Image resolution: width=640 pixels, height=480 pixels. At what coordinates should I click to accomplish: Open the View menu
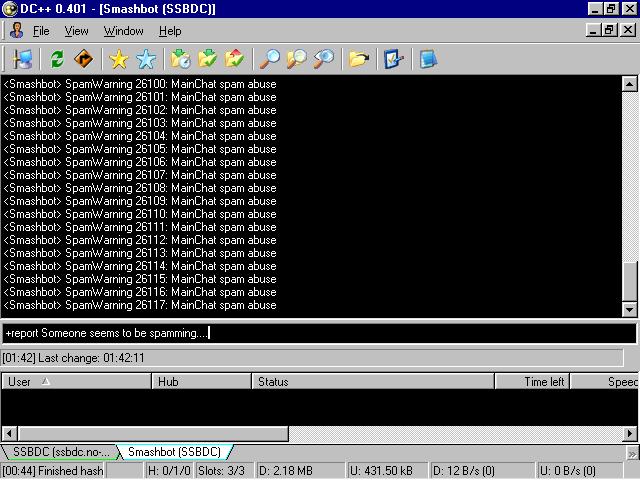76,31
